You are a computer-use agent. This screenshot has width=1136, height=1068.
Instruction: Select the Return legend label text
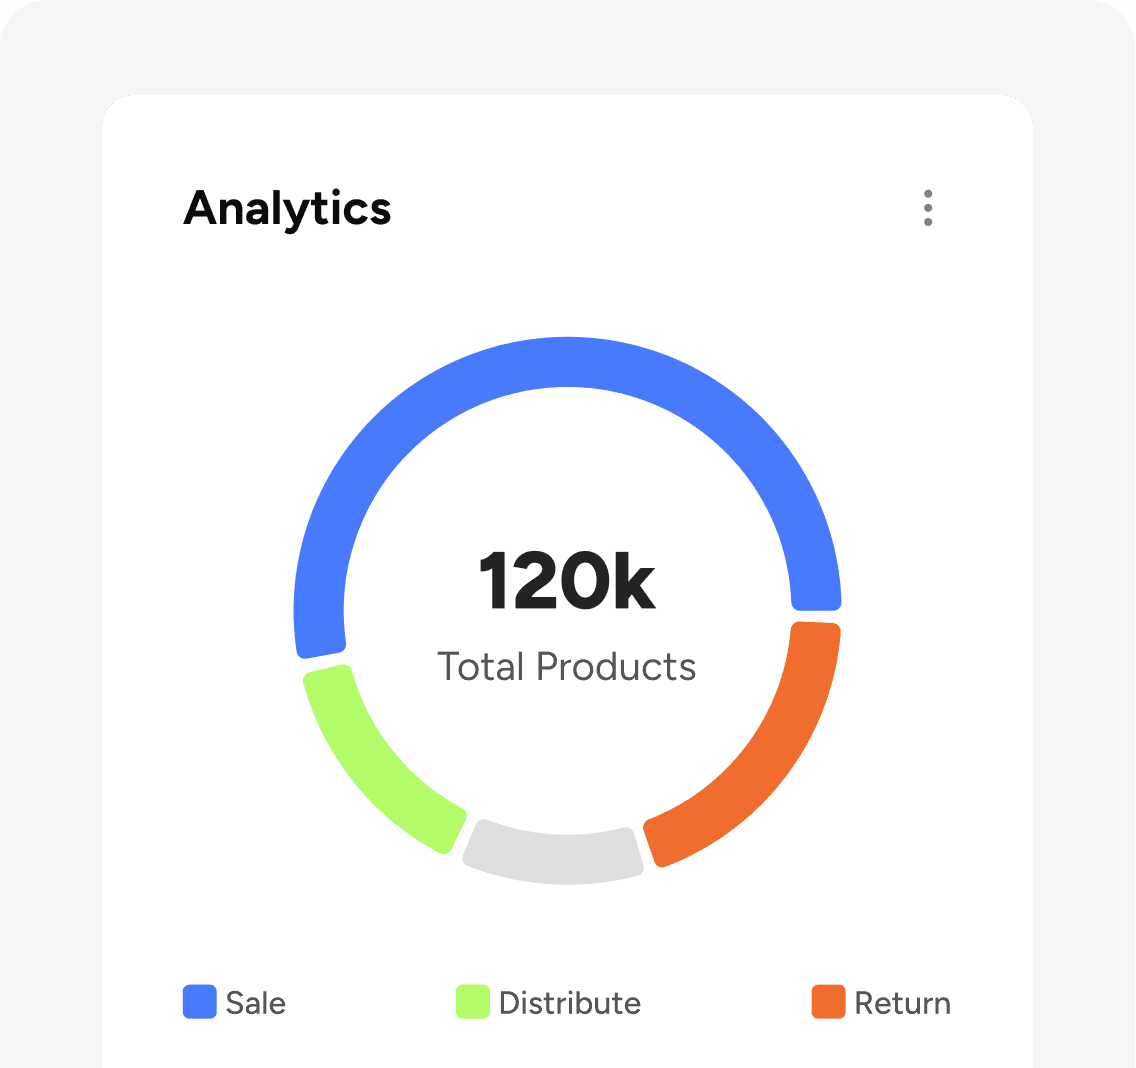pyautogui.click(x=901, y=1003)
